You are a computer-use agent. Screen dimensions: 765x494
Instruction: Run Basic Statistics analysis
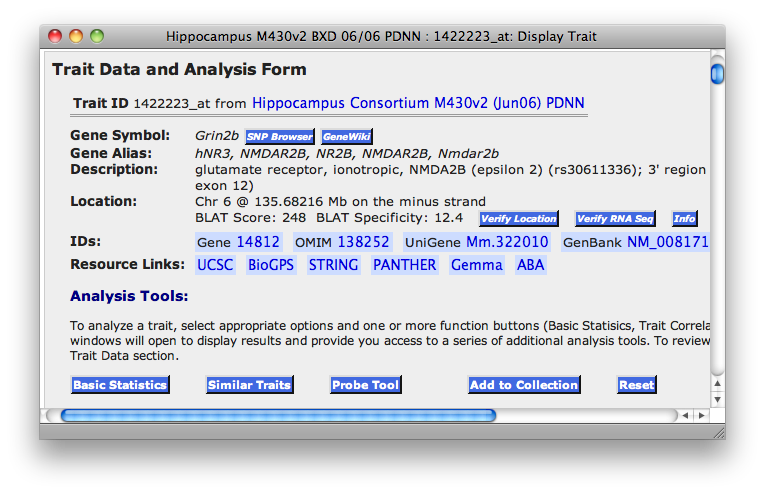tap(120, 385)
